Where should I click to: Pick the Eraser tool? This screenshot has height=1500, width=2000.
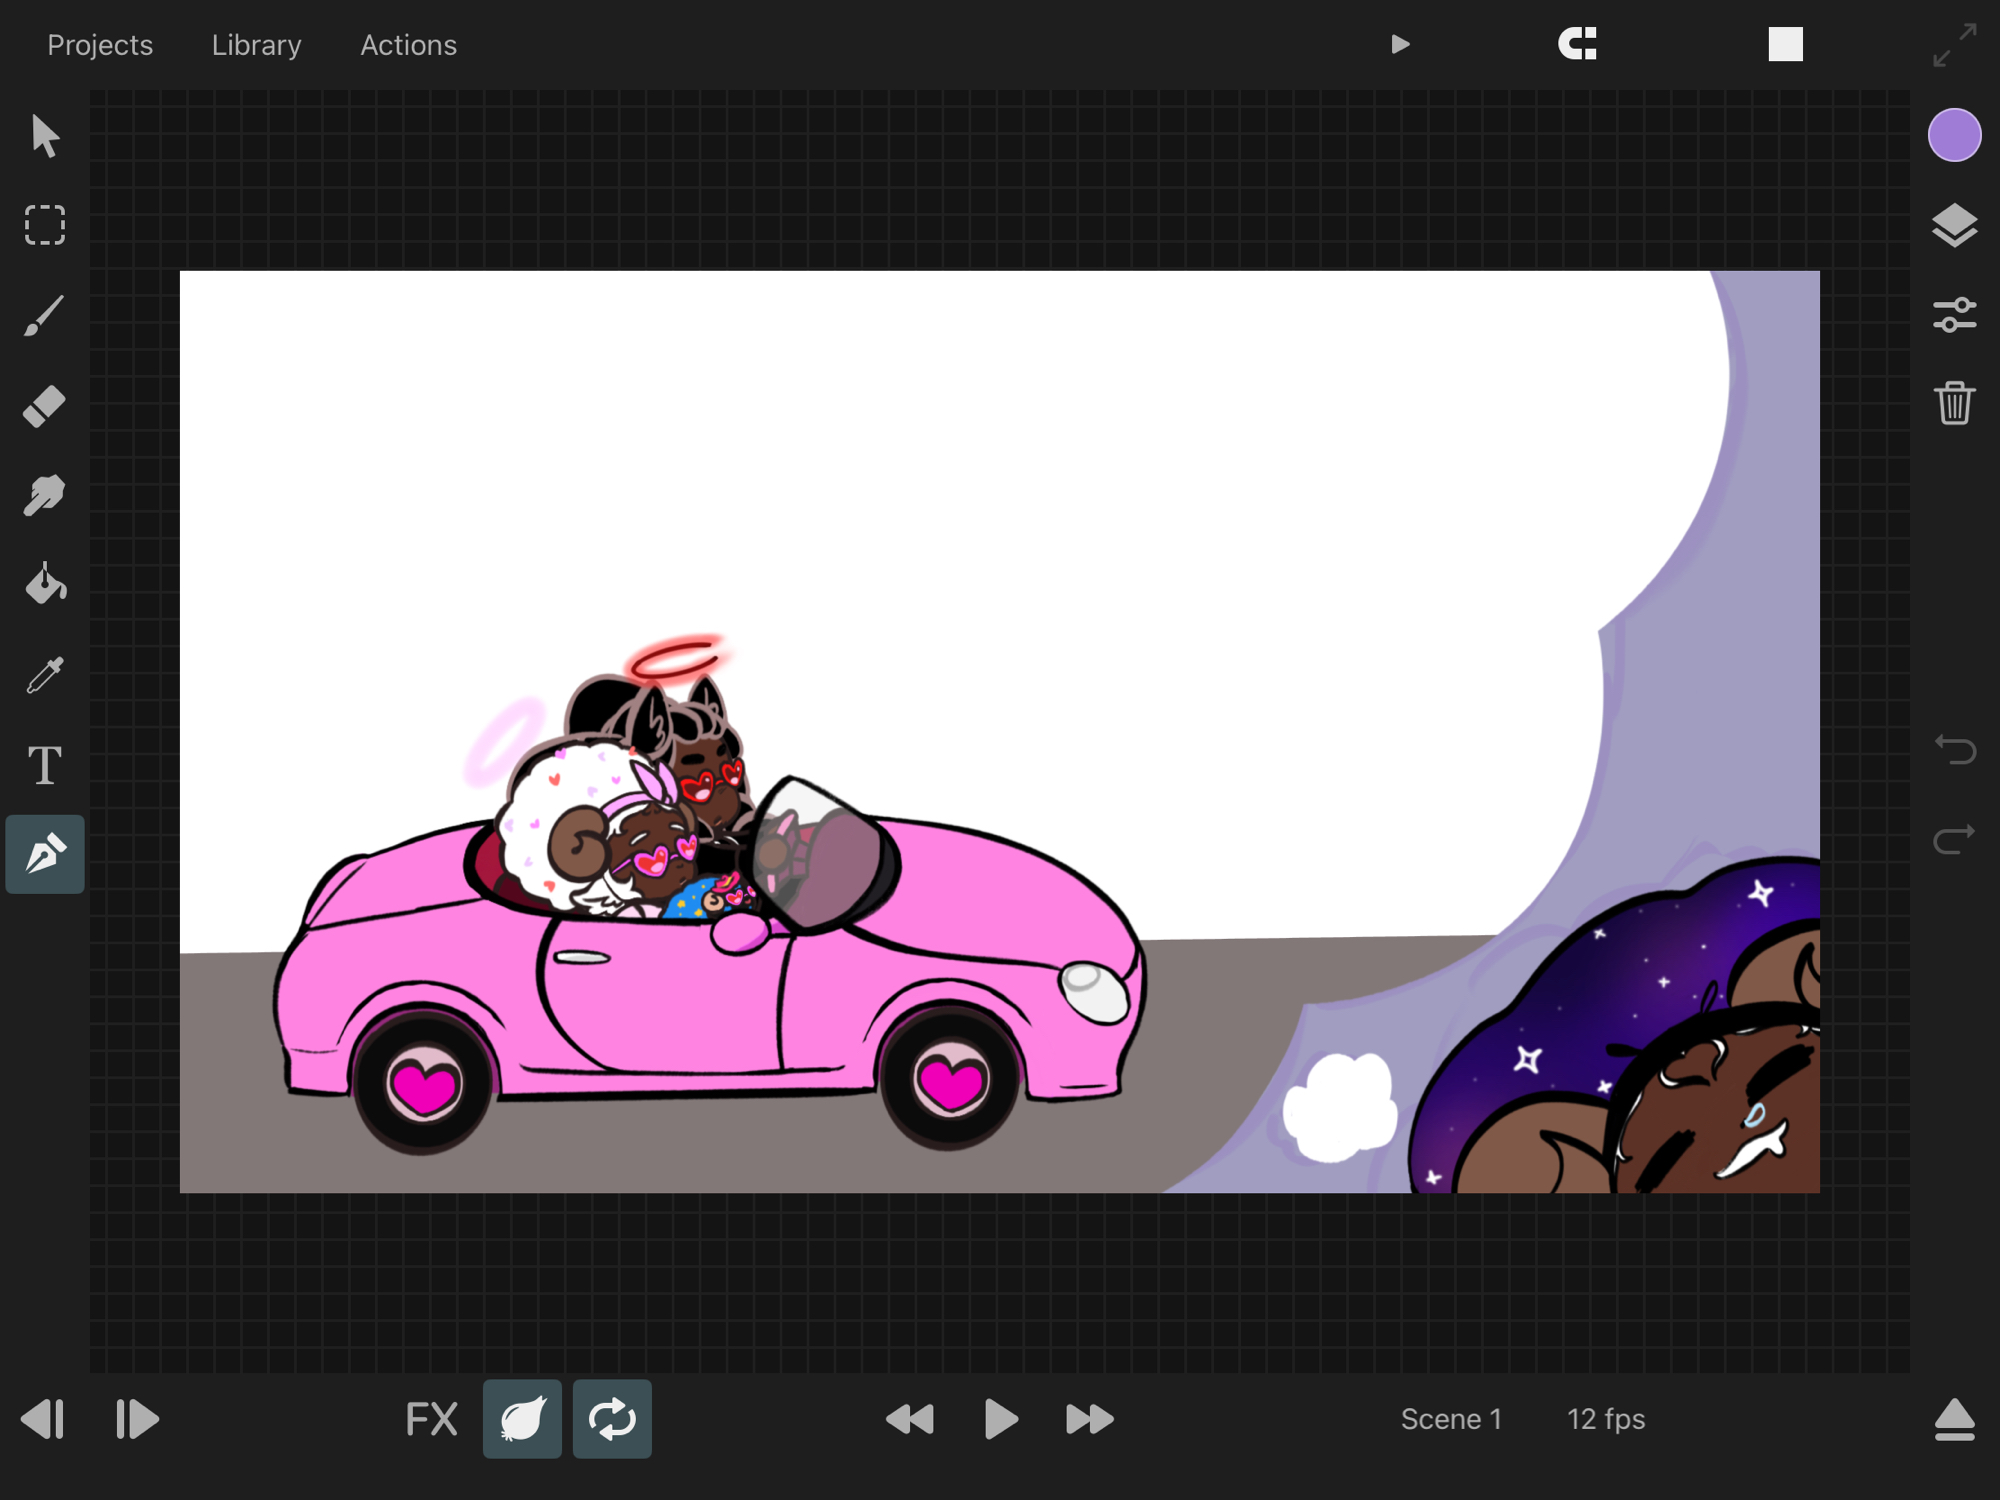tap(45, 406)
